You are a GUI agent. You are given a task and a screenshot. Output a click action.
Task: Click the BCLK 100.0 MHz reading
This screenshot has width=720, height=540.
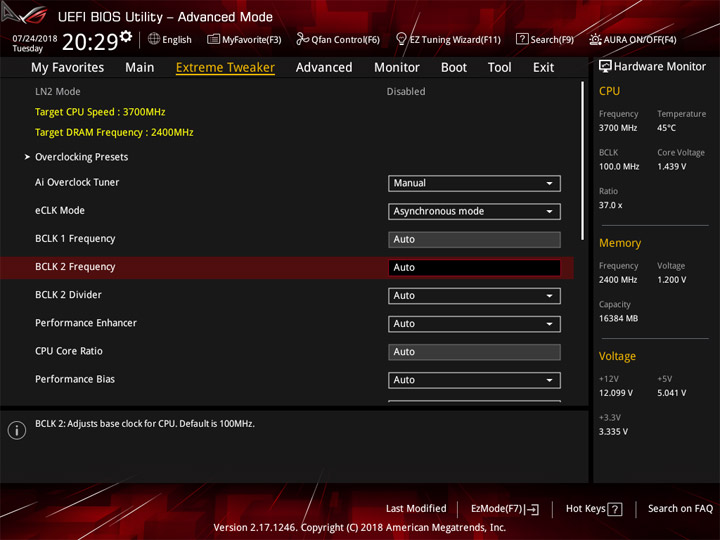tap(619, 167)
